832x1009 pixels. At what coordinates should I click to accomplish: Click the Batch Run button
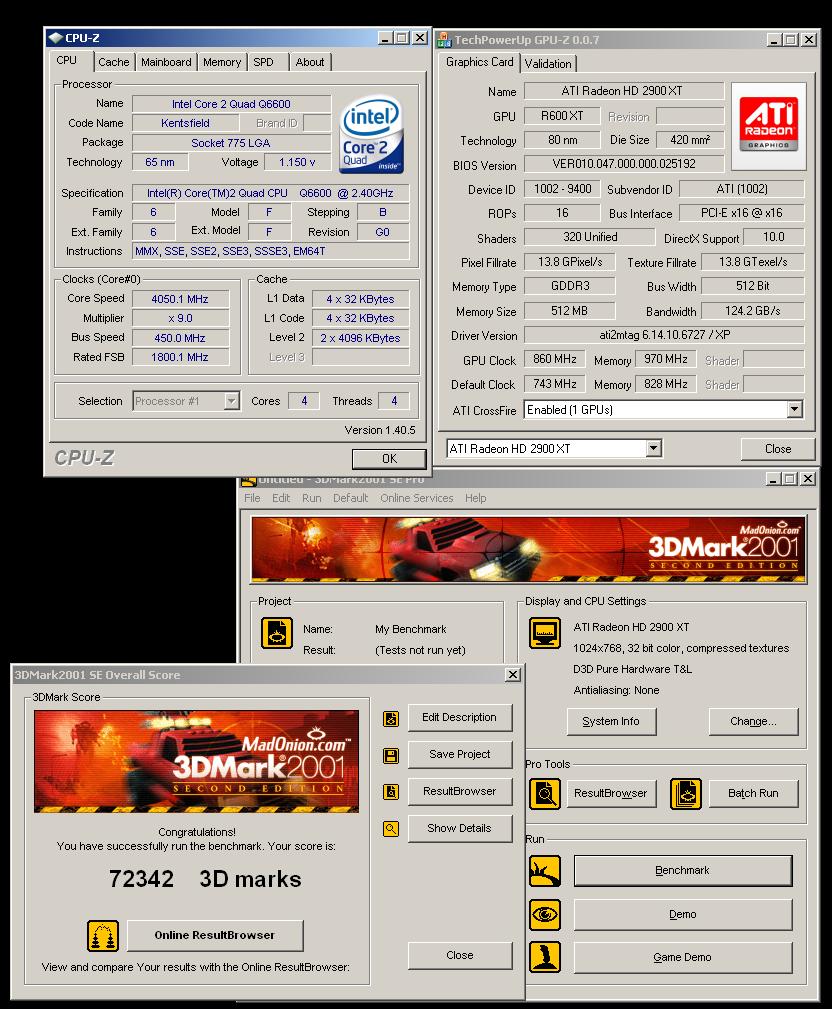point(753,793)
